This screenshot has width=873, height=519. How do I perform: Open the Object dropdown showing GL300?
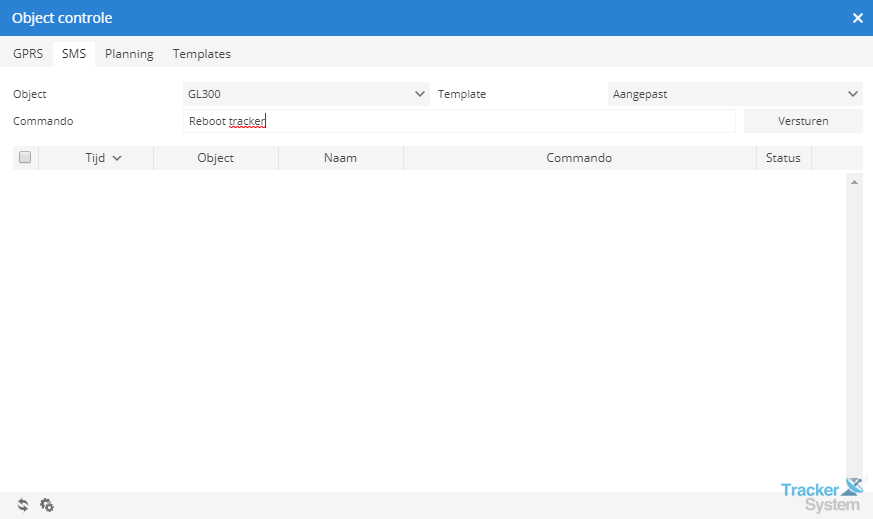coord(306,94)
